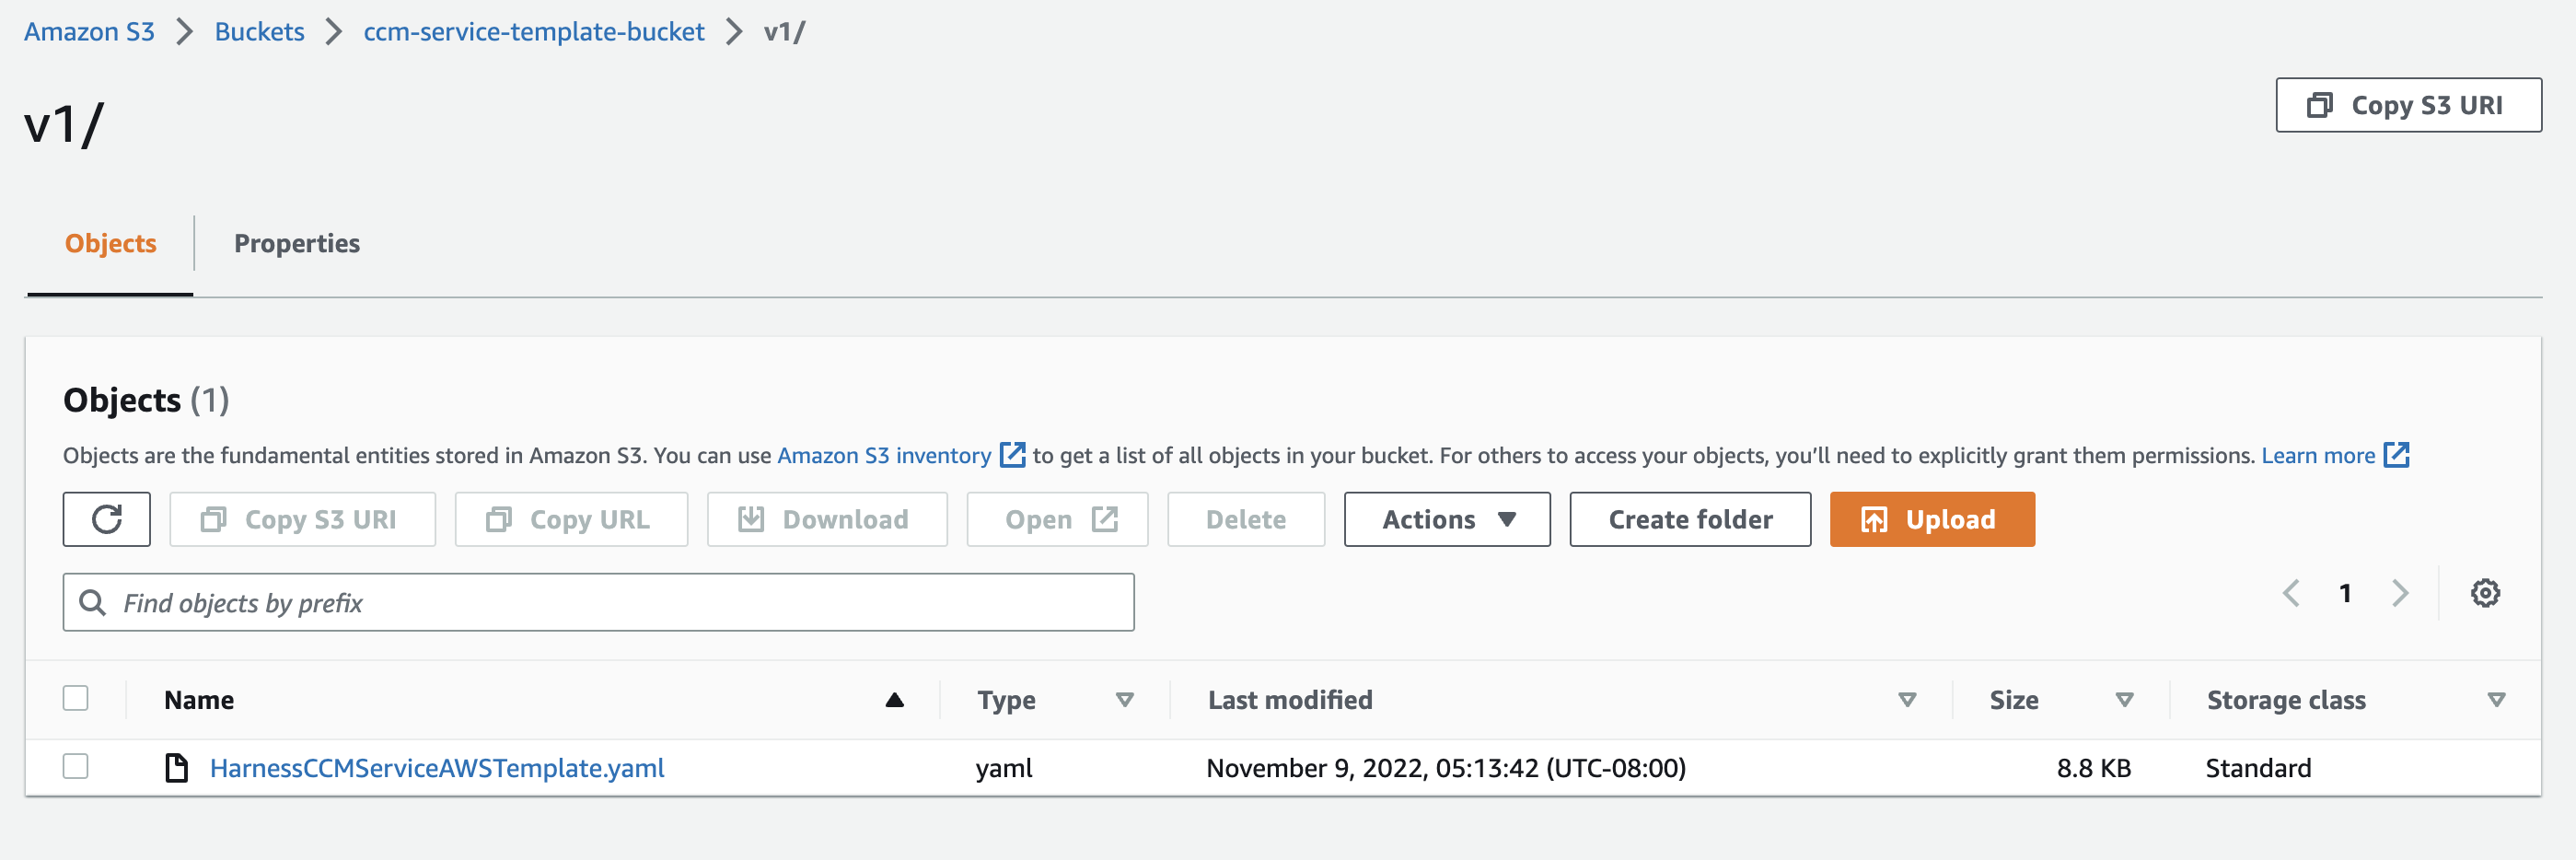Sort by Type column arrow
The image size is (2576, 860).
pyautogui.click(x=1124, y=700)
